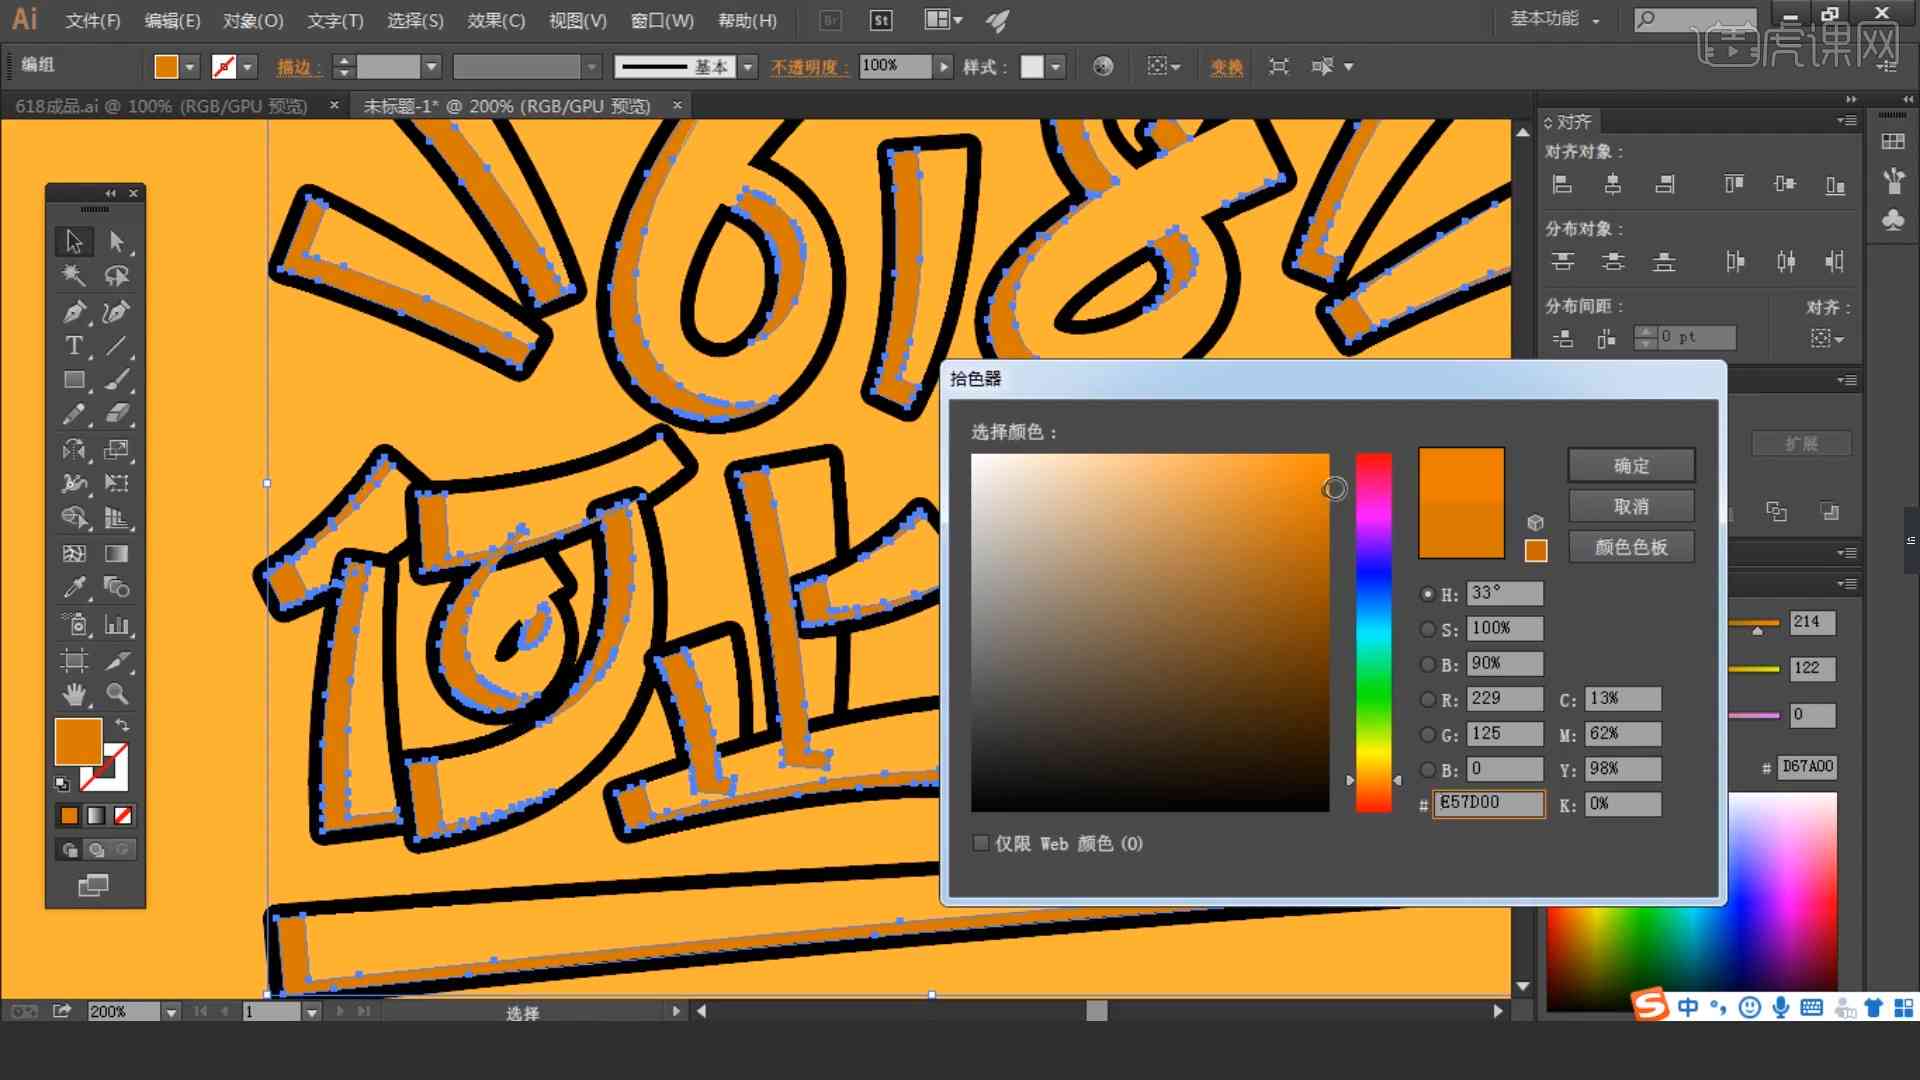Select the Artboard tool

tap(74, 660)
